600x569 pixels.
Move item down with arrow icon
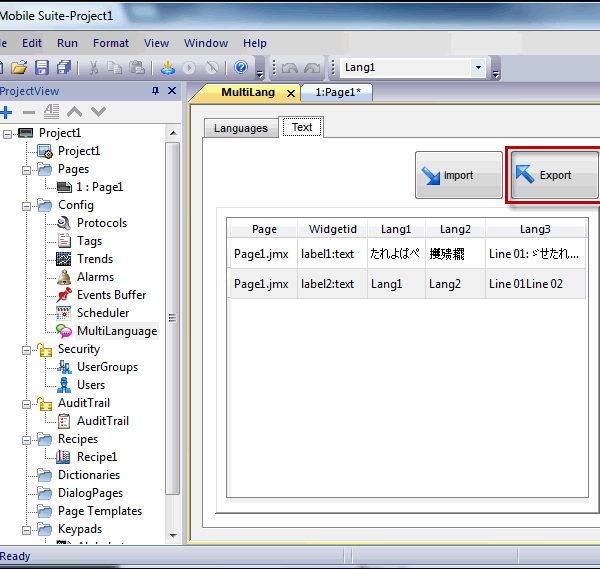pyautogui.click(x=98, y=112)
